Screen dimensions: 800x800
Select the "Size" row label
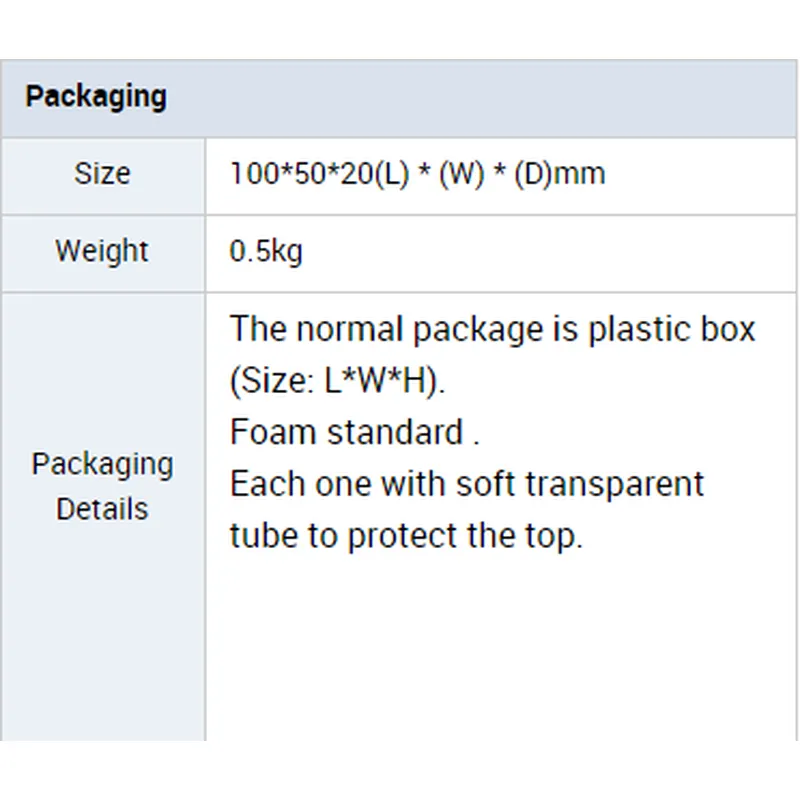pos(102,174)
